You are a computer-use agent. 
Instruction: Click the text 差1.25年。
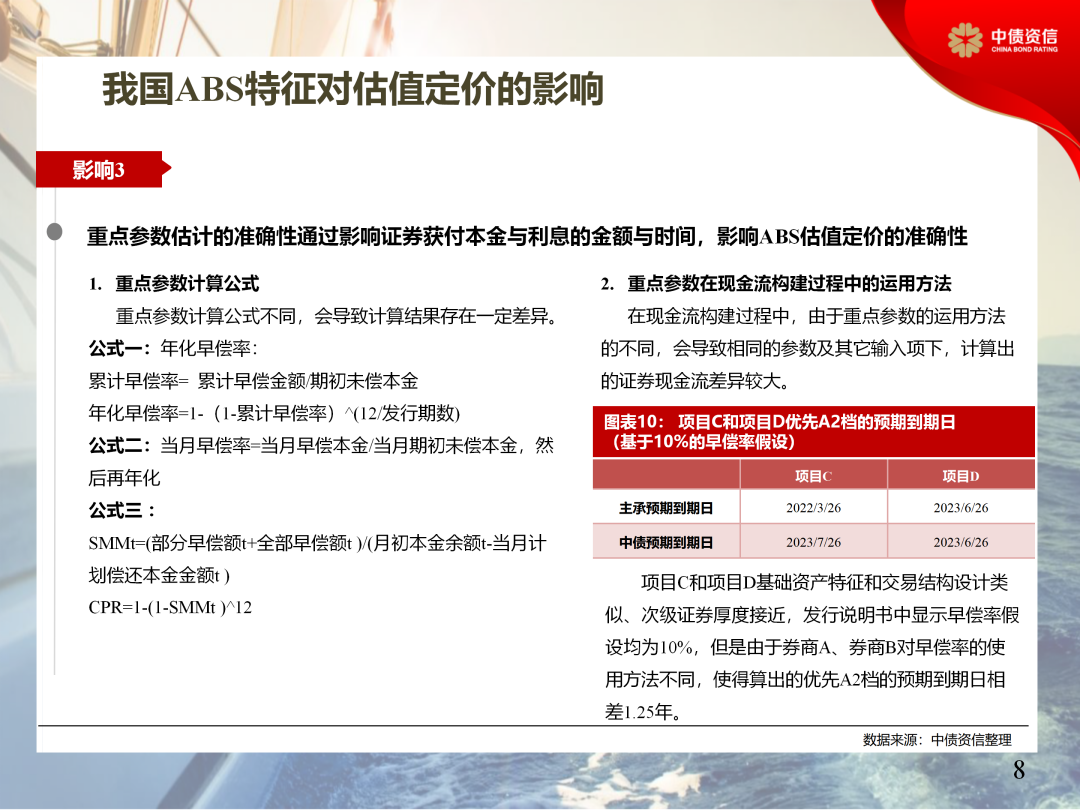tap(644, 712)
